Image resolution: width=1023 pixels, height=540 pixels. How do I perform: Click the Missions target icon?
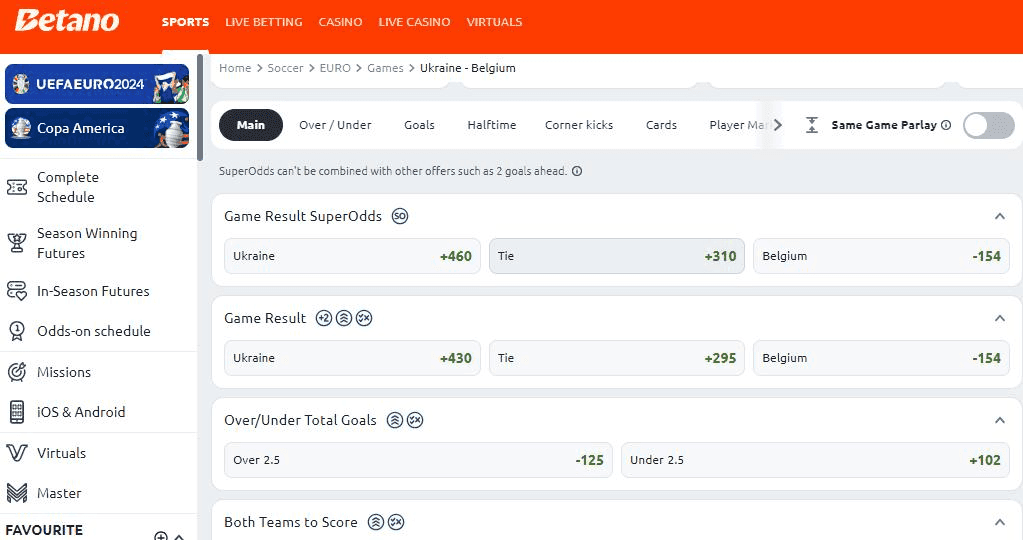(x=17, y=372)
